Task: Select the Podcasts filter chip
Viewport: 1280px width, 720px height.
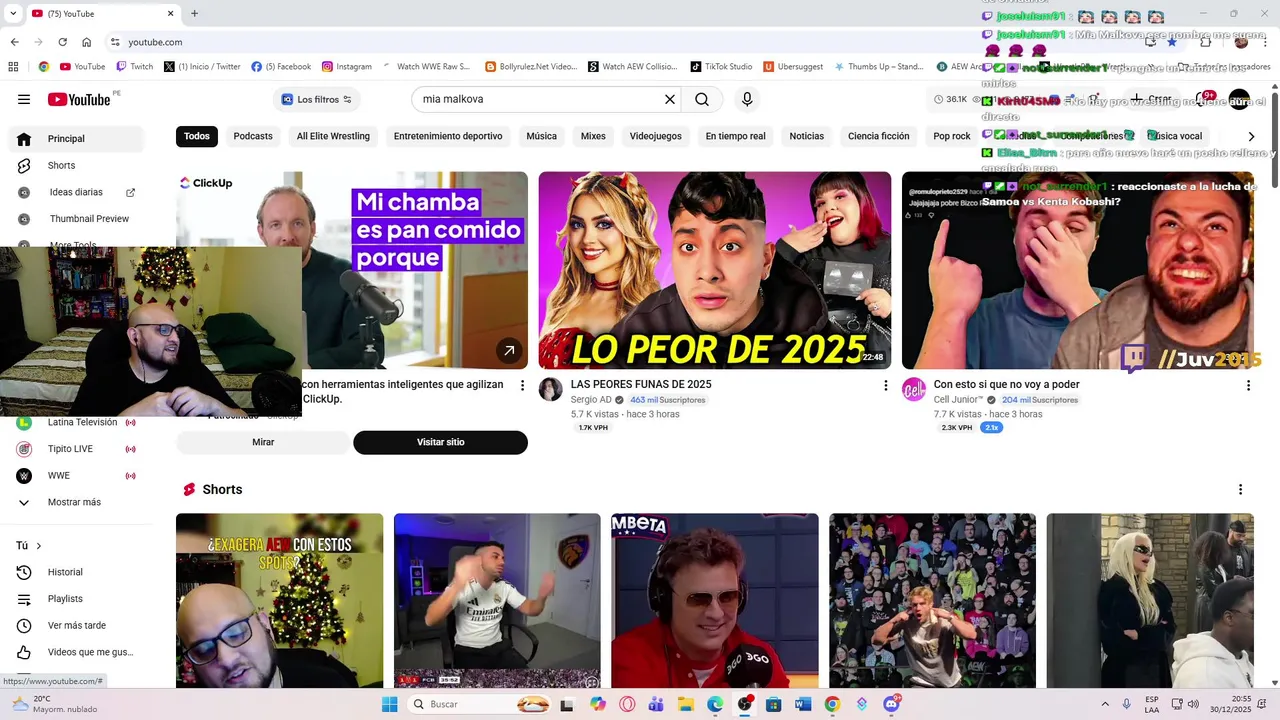Action: [253, 136]
